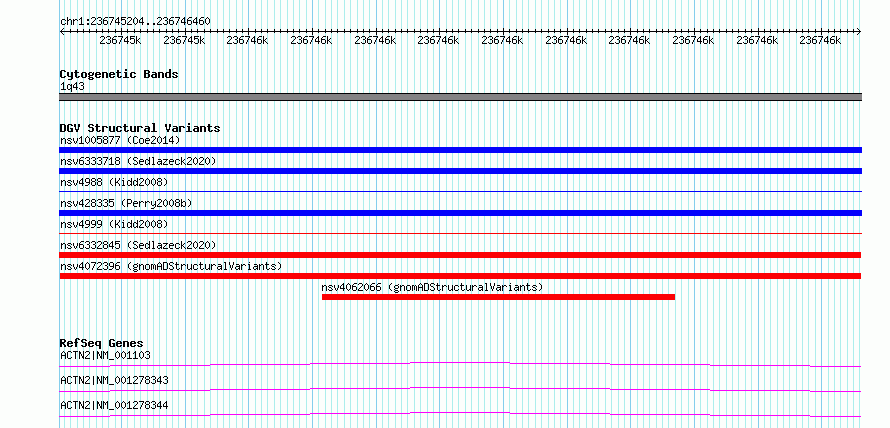The image size is (890, 428).
Task: Click the ACTN2|NM_001278343 magenta transcript line
Action: [460, 387]
